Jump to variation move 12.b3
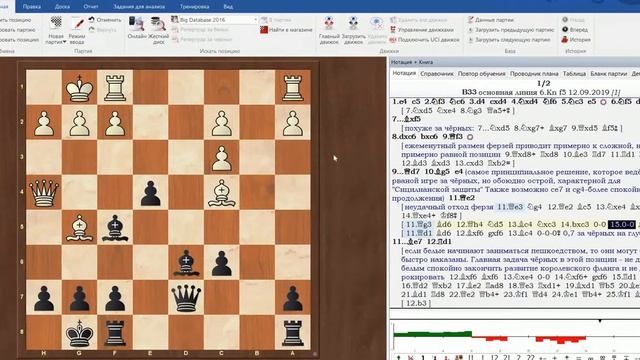This screenshot has width=640, height=360. pyautogui.click(x=416, y=303)
